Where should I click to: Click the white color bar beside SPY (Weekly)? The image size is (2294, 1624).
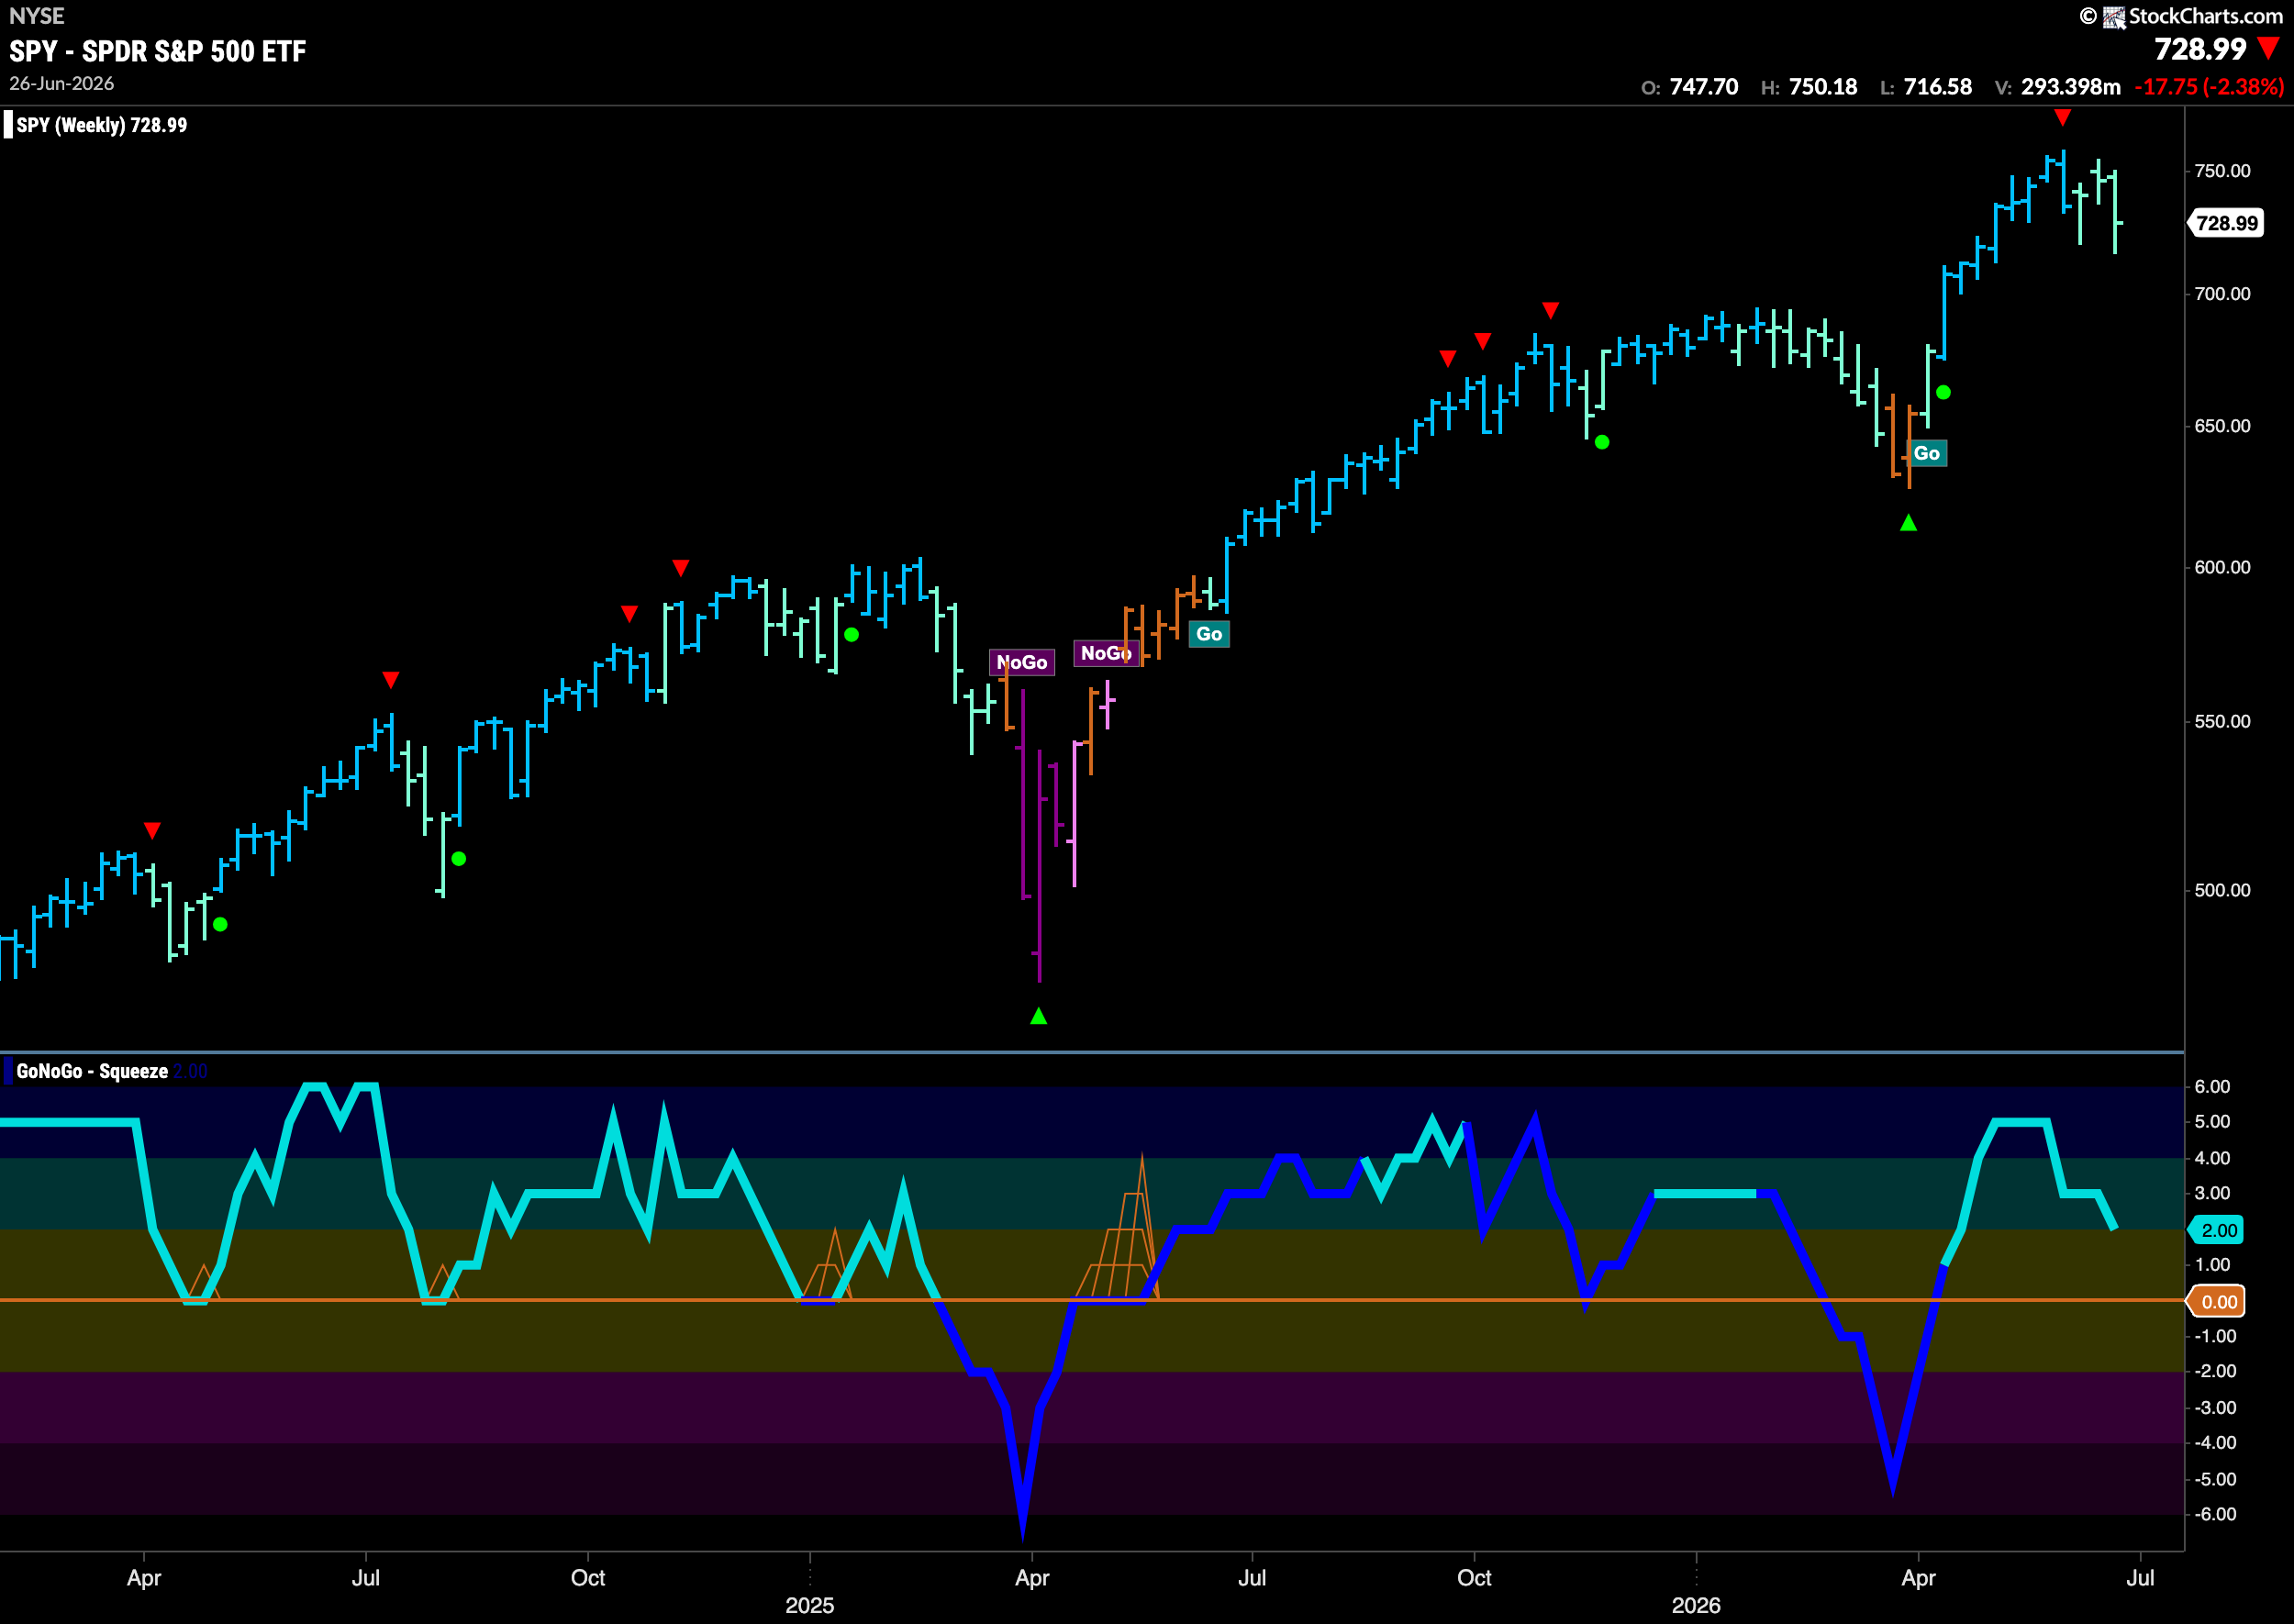pos(8,125)
